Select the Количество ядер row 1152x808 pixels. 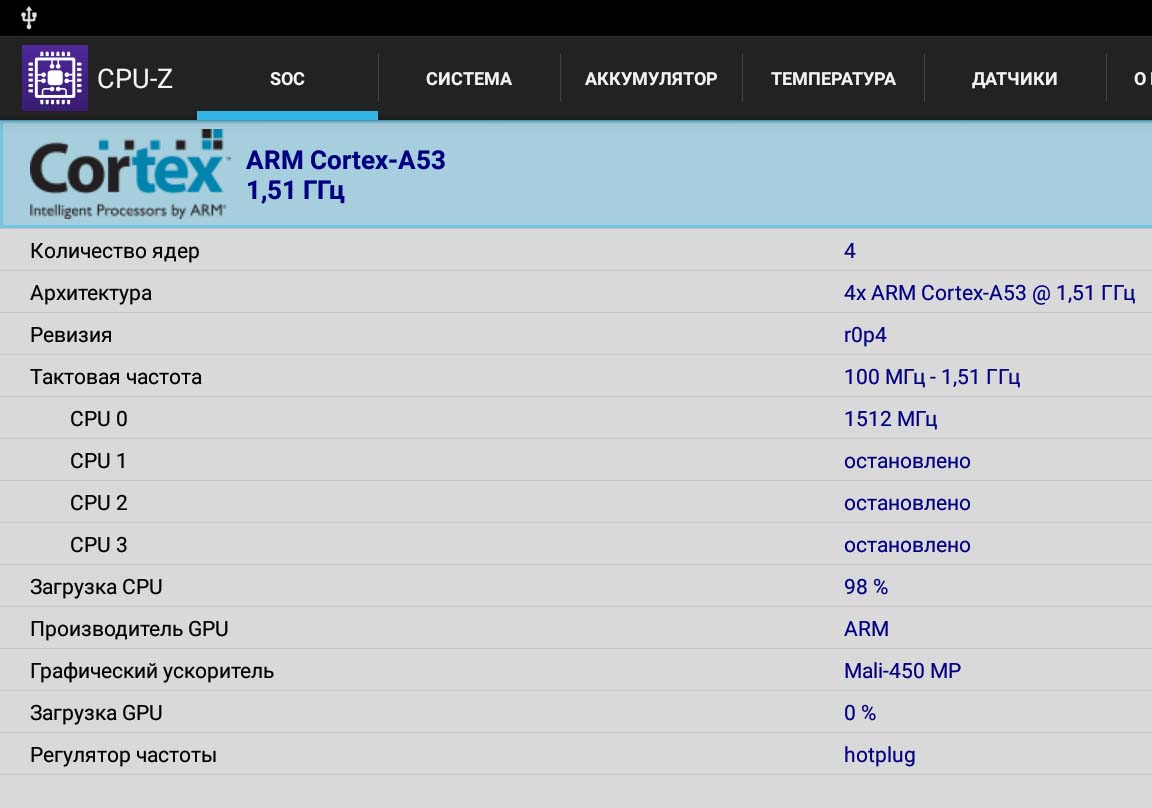click(x=576, y=251)
